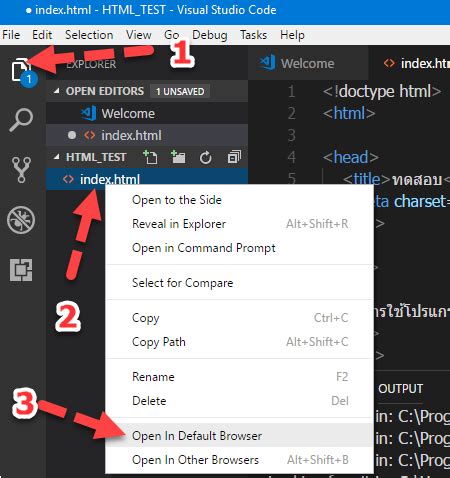Click the <head> tag line in editor
450x478 pixels.
[x=351, y=157]
